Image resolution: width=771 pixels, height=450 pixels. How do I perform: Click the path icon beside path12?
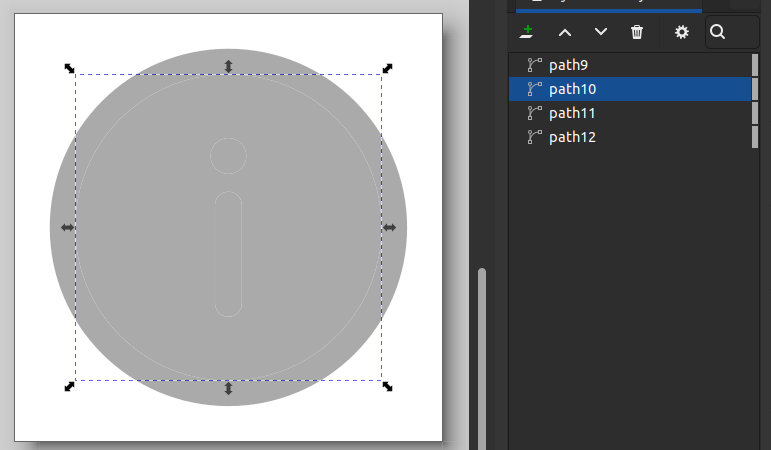(x=535, y=137)
